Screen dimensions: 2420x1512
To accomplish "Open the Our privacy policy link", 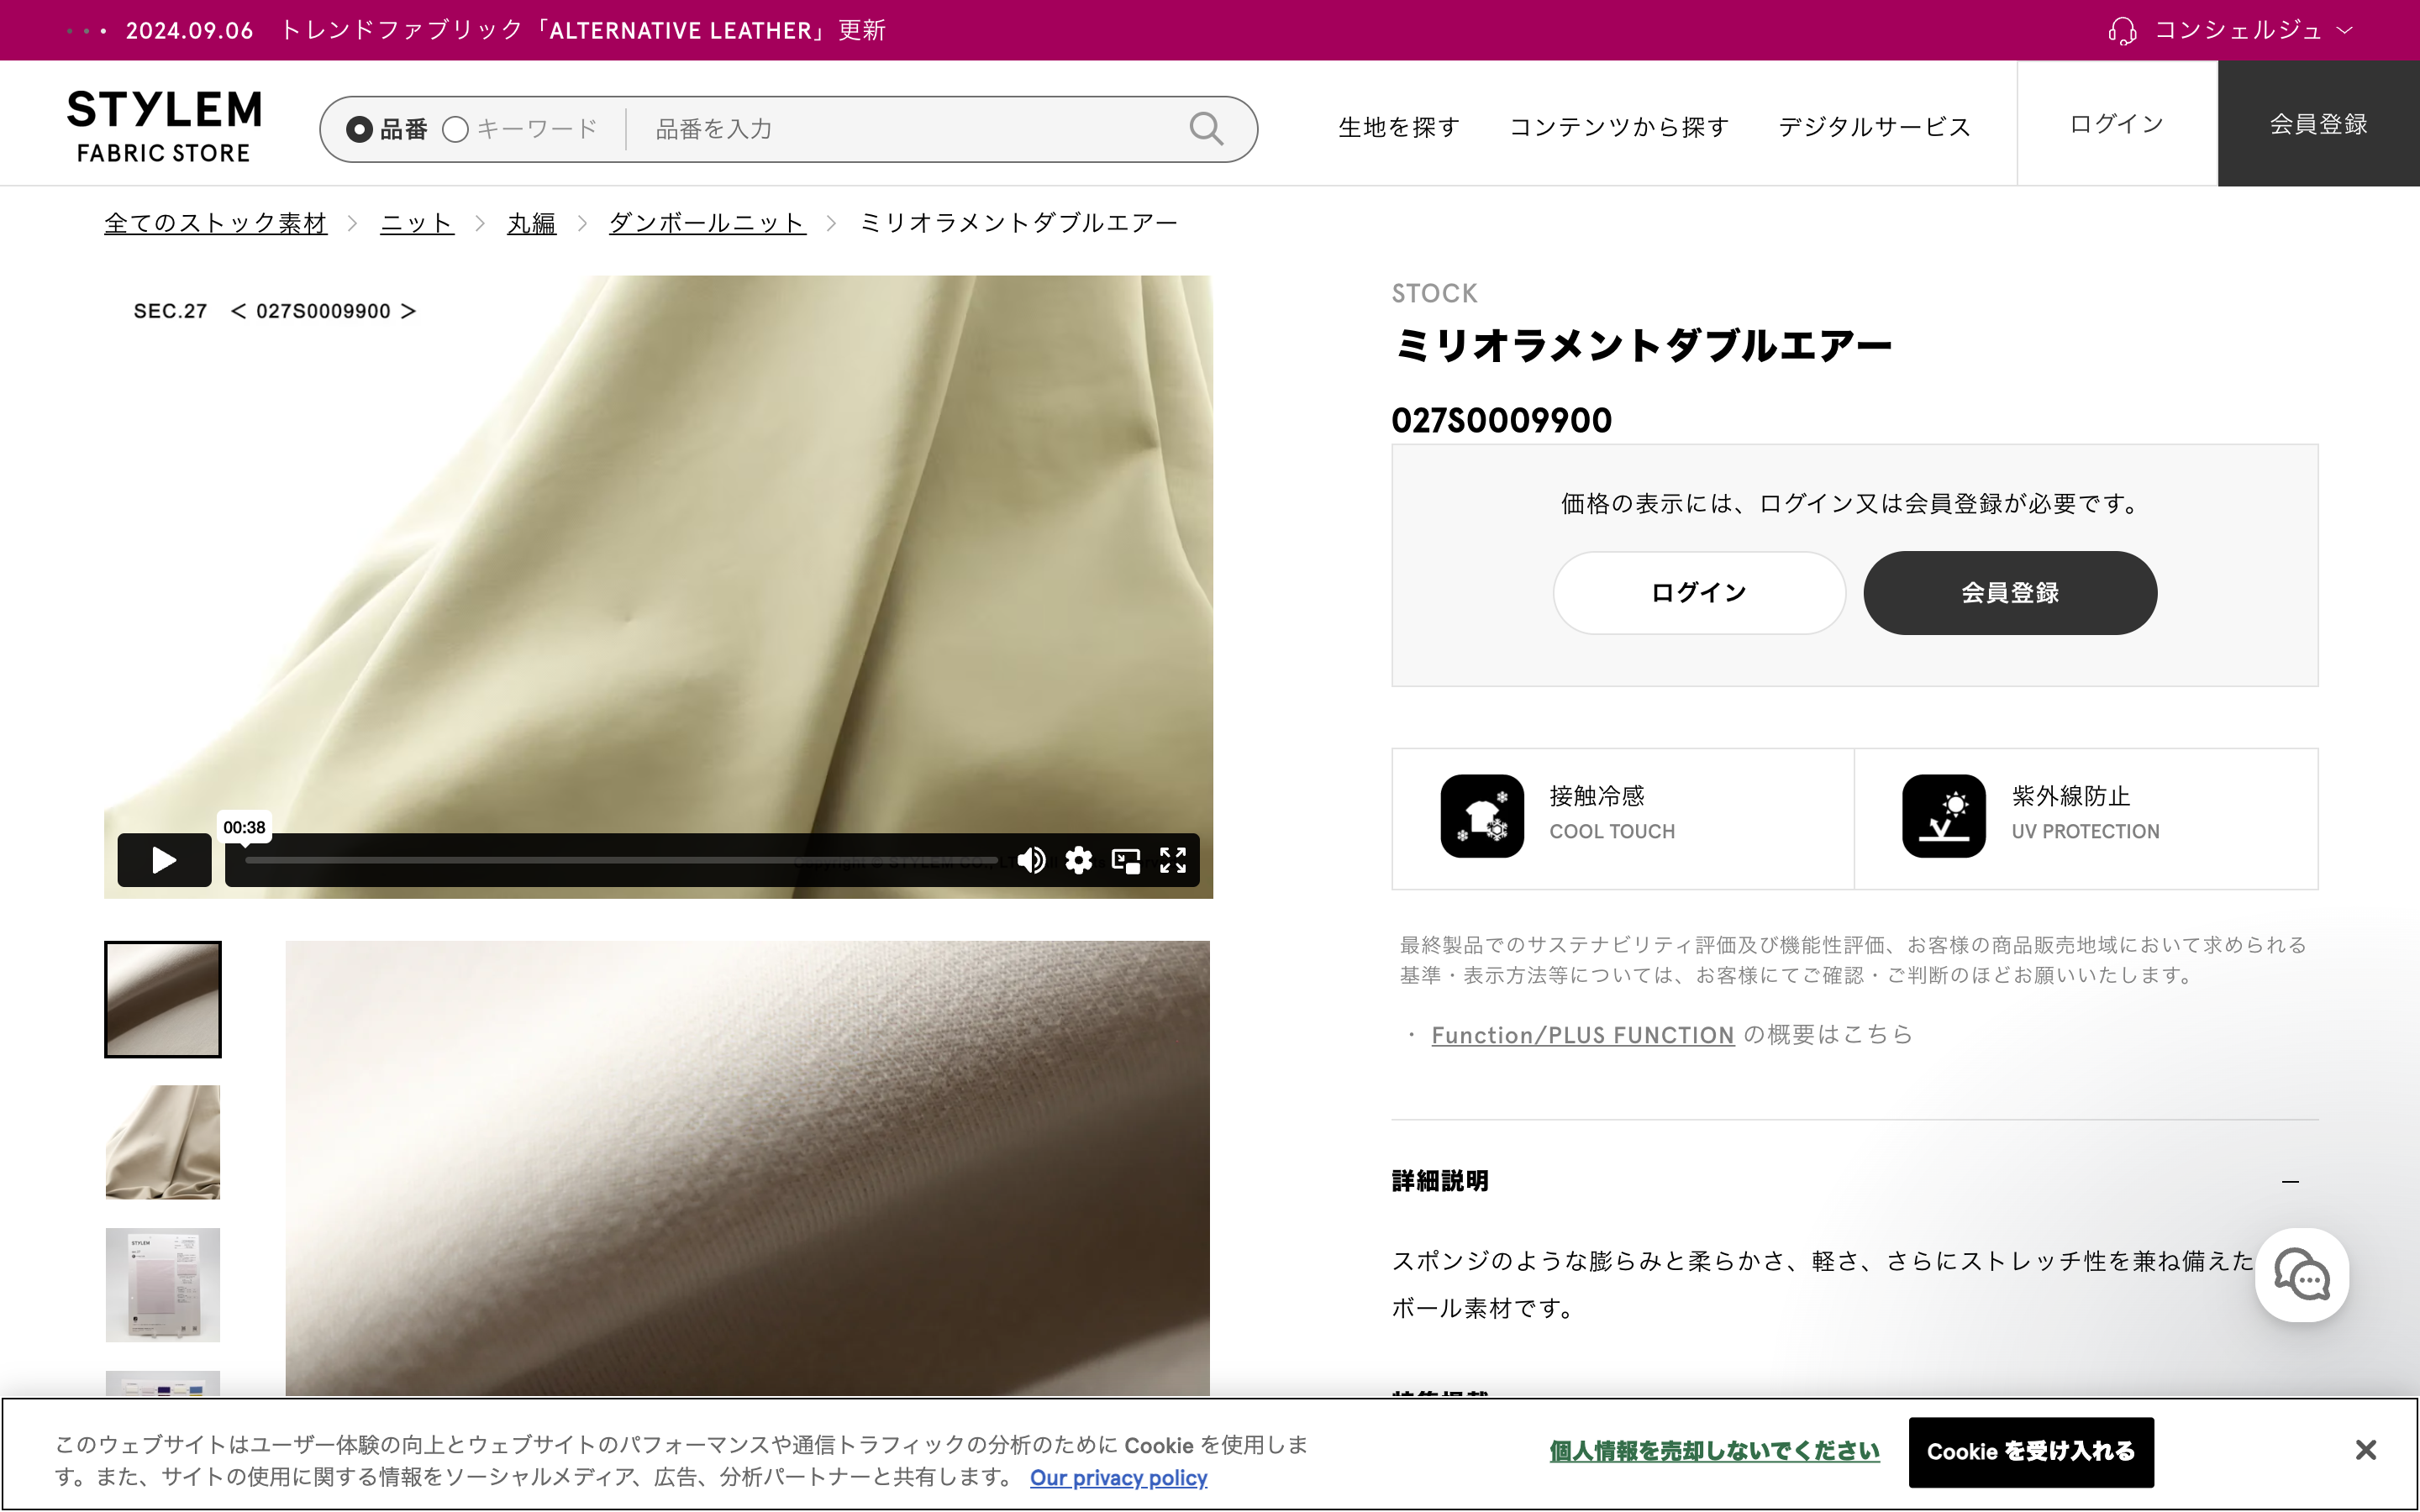I will coord(1118,1477).
